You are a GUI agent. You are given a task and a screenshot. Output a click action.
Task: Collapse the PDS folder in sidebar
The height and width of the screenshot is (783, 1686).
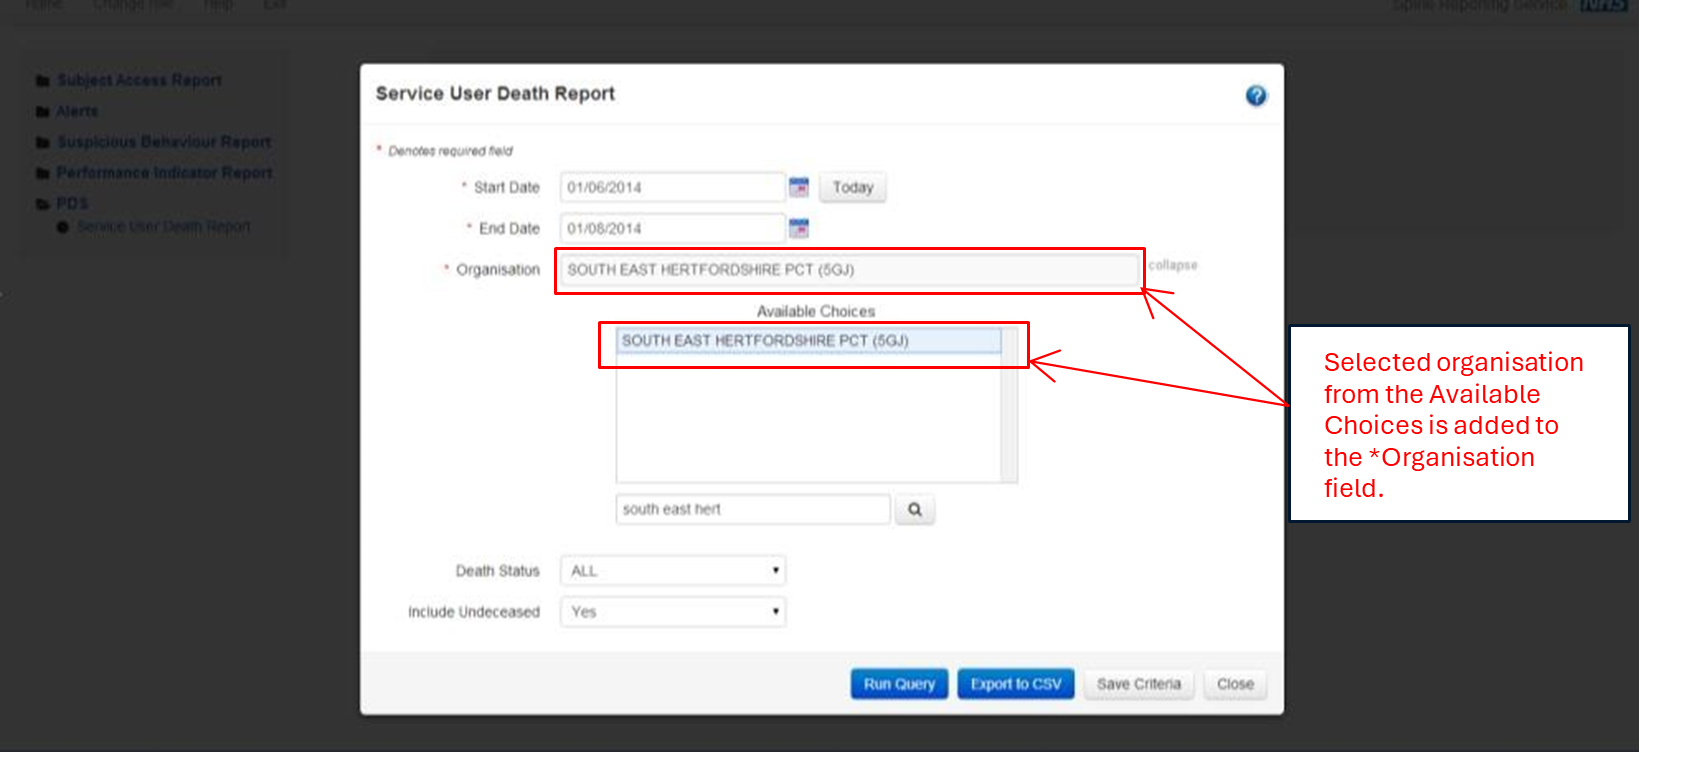click(x=62, y=203)
